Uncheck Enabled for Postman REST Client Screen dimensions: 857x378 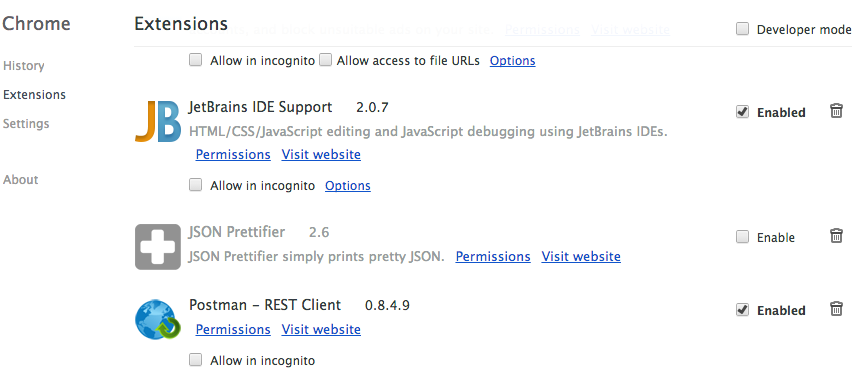click(x=742, y=310)
